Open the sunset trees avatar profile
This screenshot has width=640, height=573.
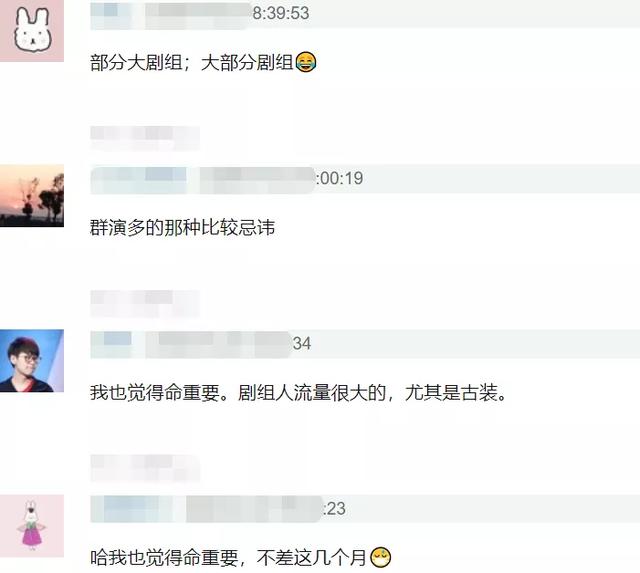point(32,195)
